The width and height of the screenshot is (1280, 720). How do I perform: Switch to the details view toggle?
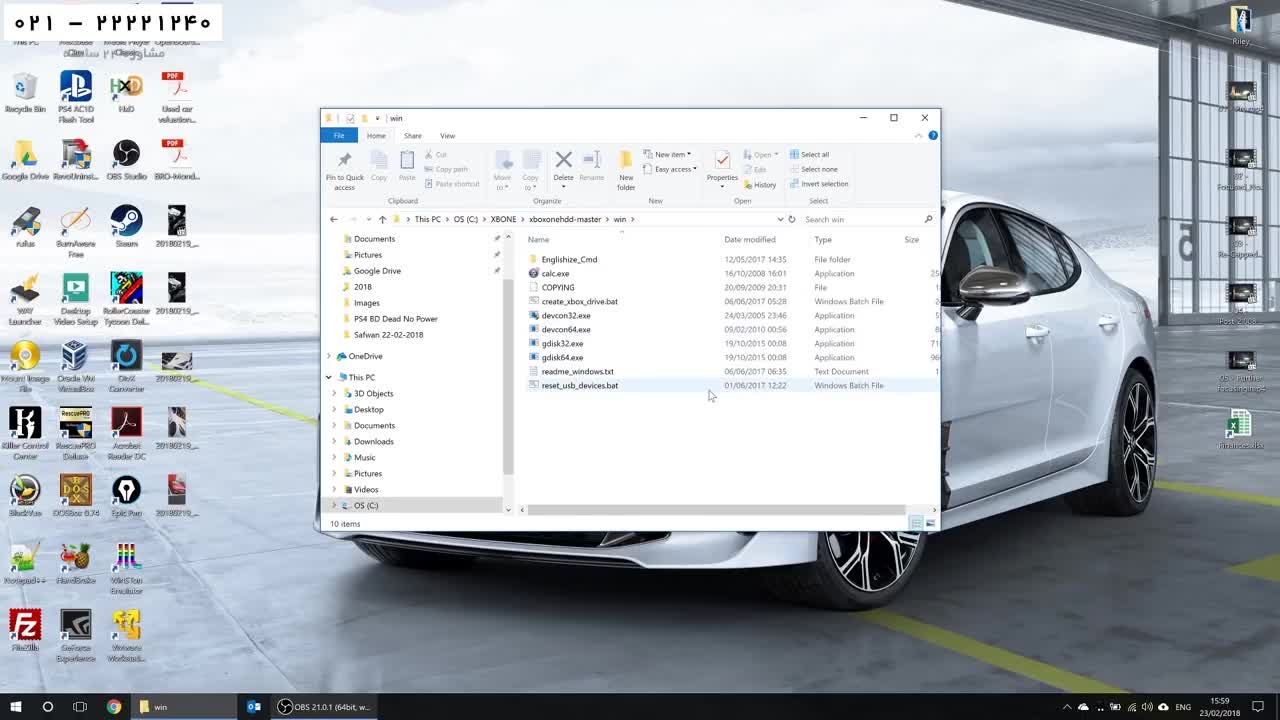(x=916, y=523)
